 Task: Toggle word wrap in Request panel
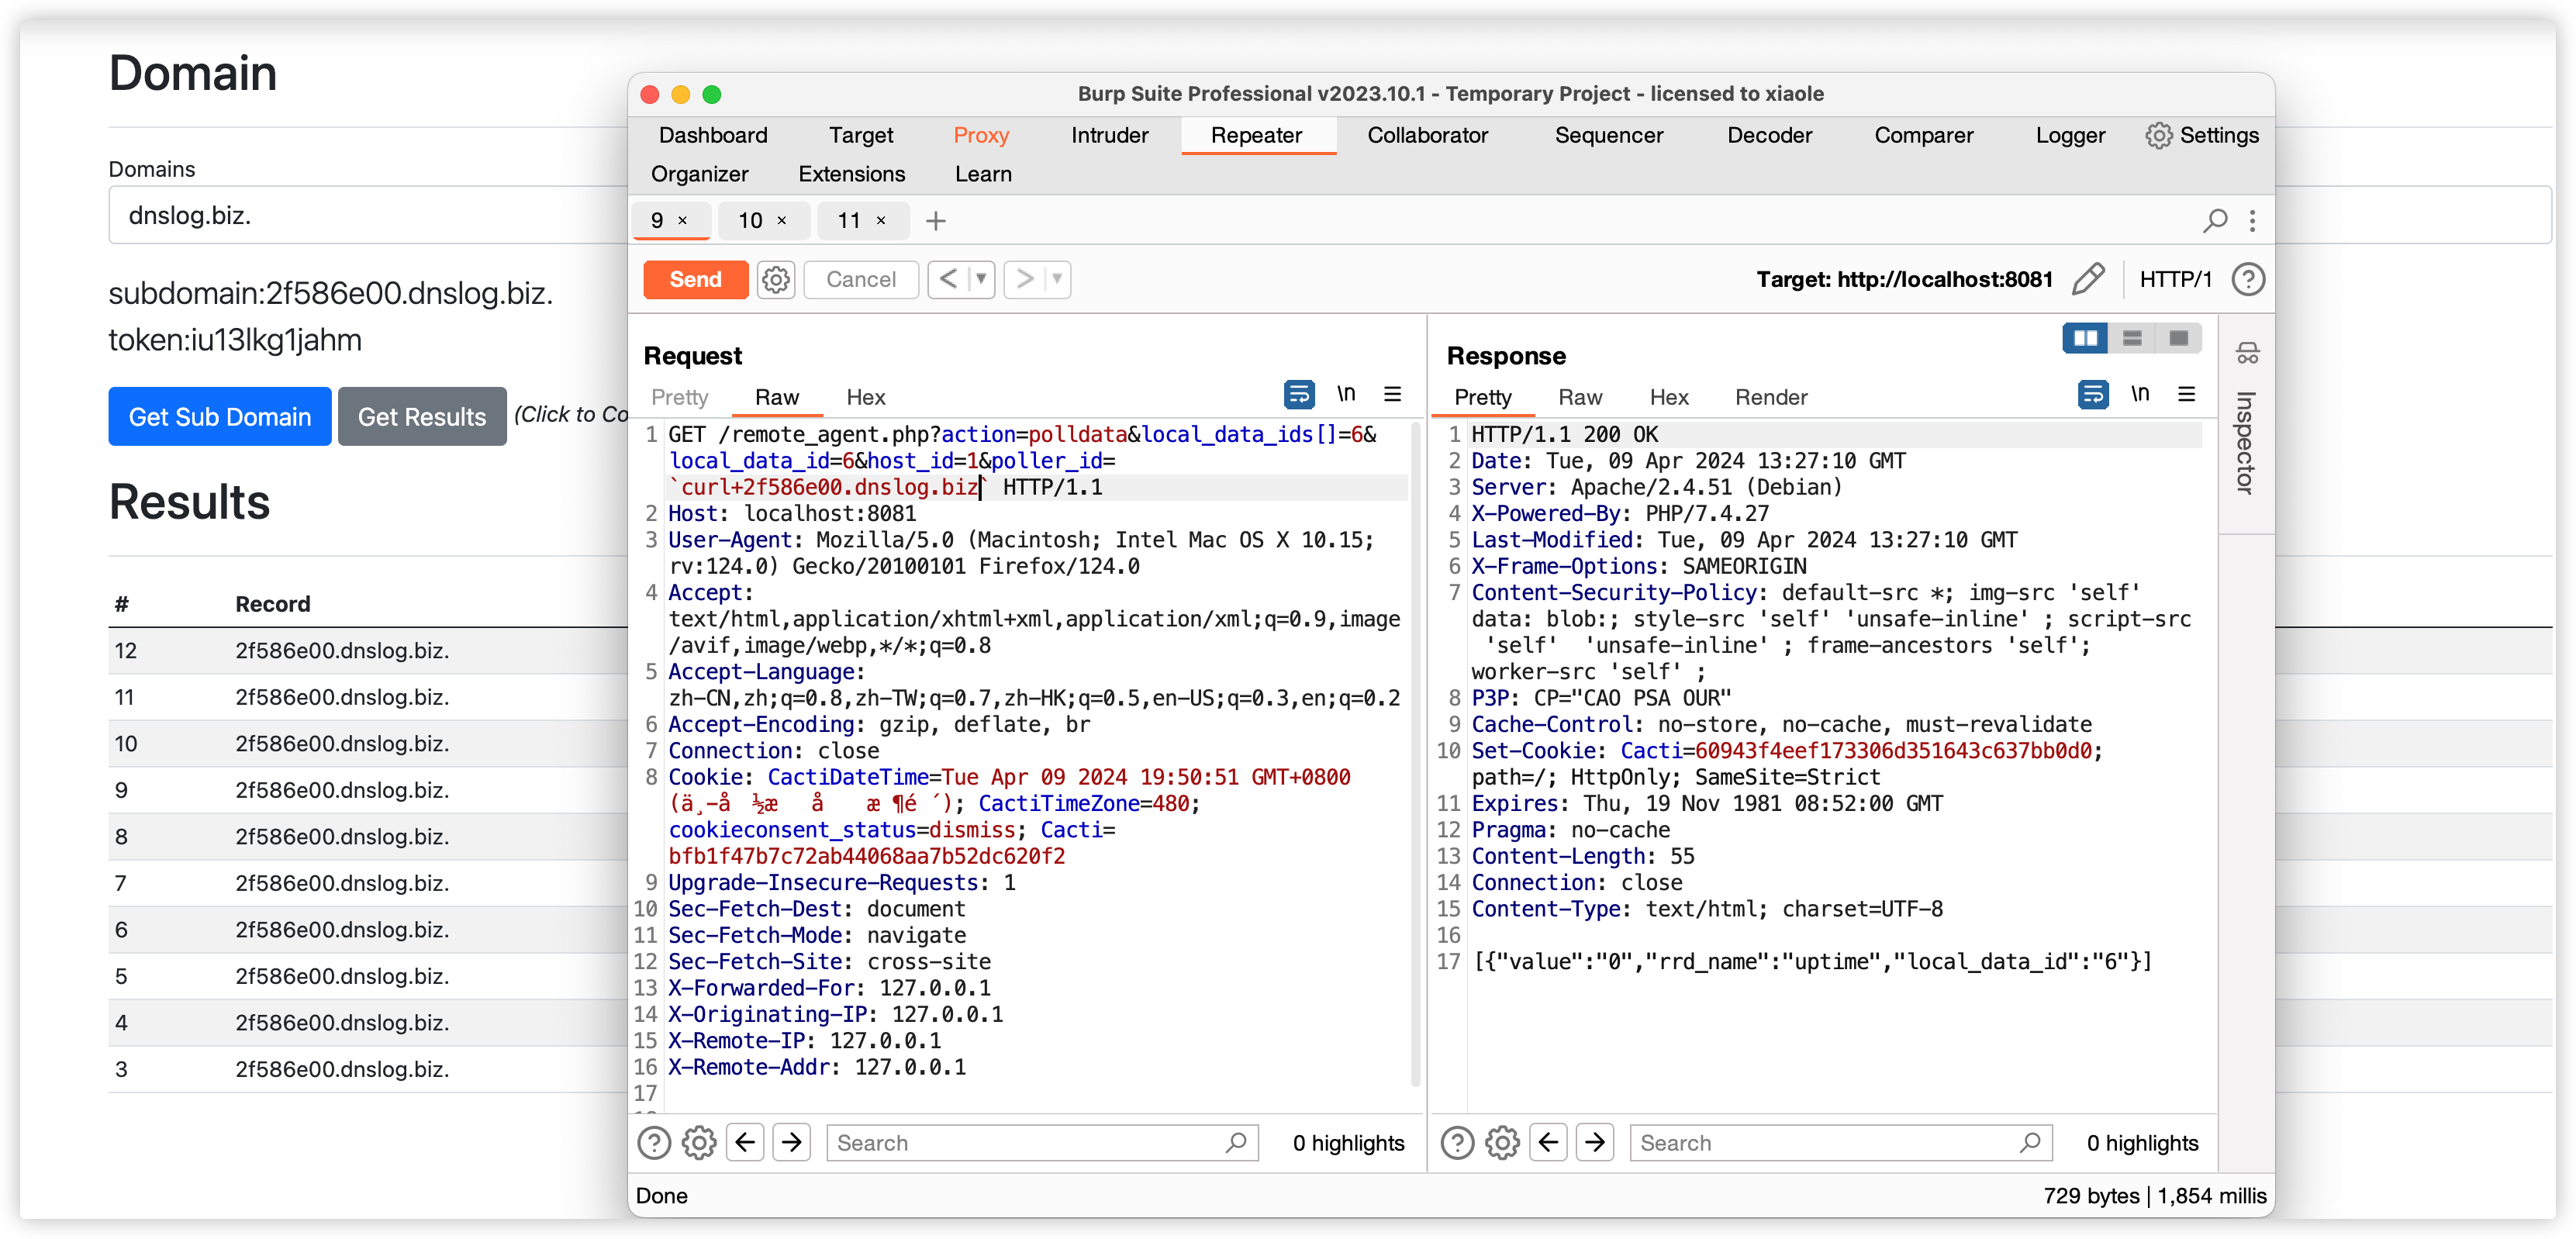[1299, 395]
